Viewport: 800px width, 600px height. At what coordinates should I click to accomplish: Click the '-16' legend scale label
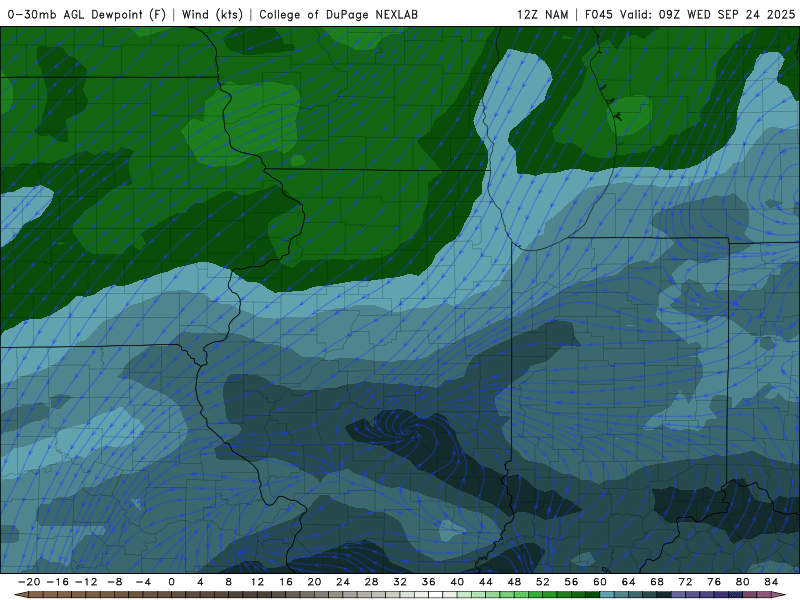57,582
